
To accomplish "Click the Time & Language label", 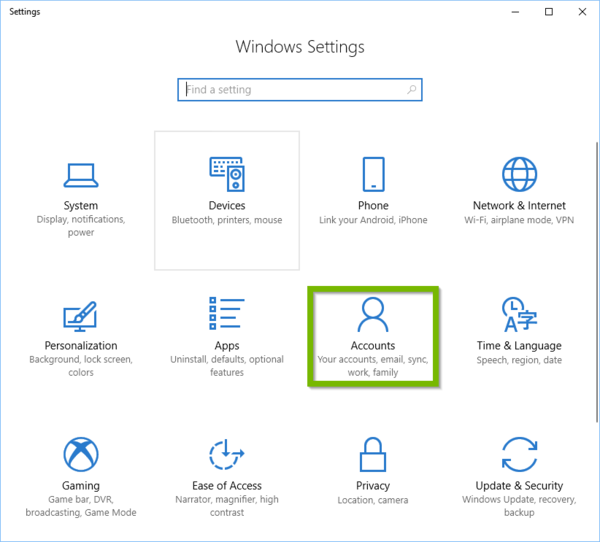I will click(519, 346).
